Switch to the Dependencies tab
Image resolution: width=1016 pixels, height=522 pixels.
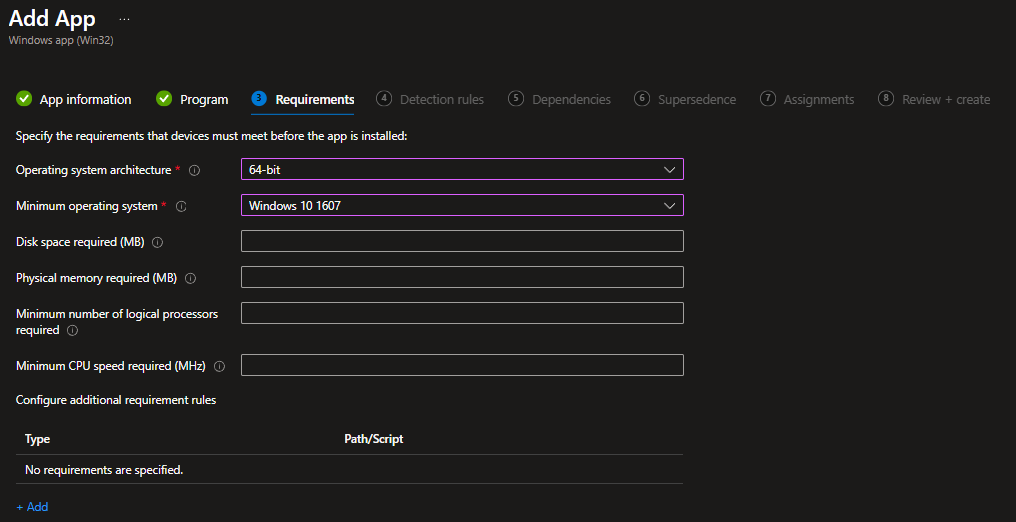pyautogui.click(x=559, y=100)
